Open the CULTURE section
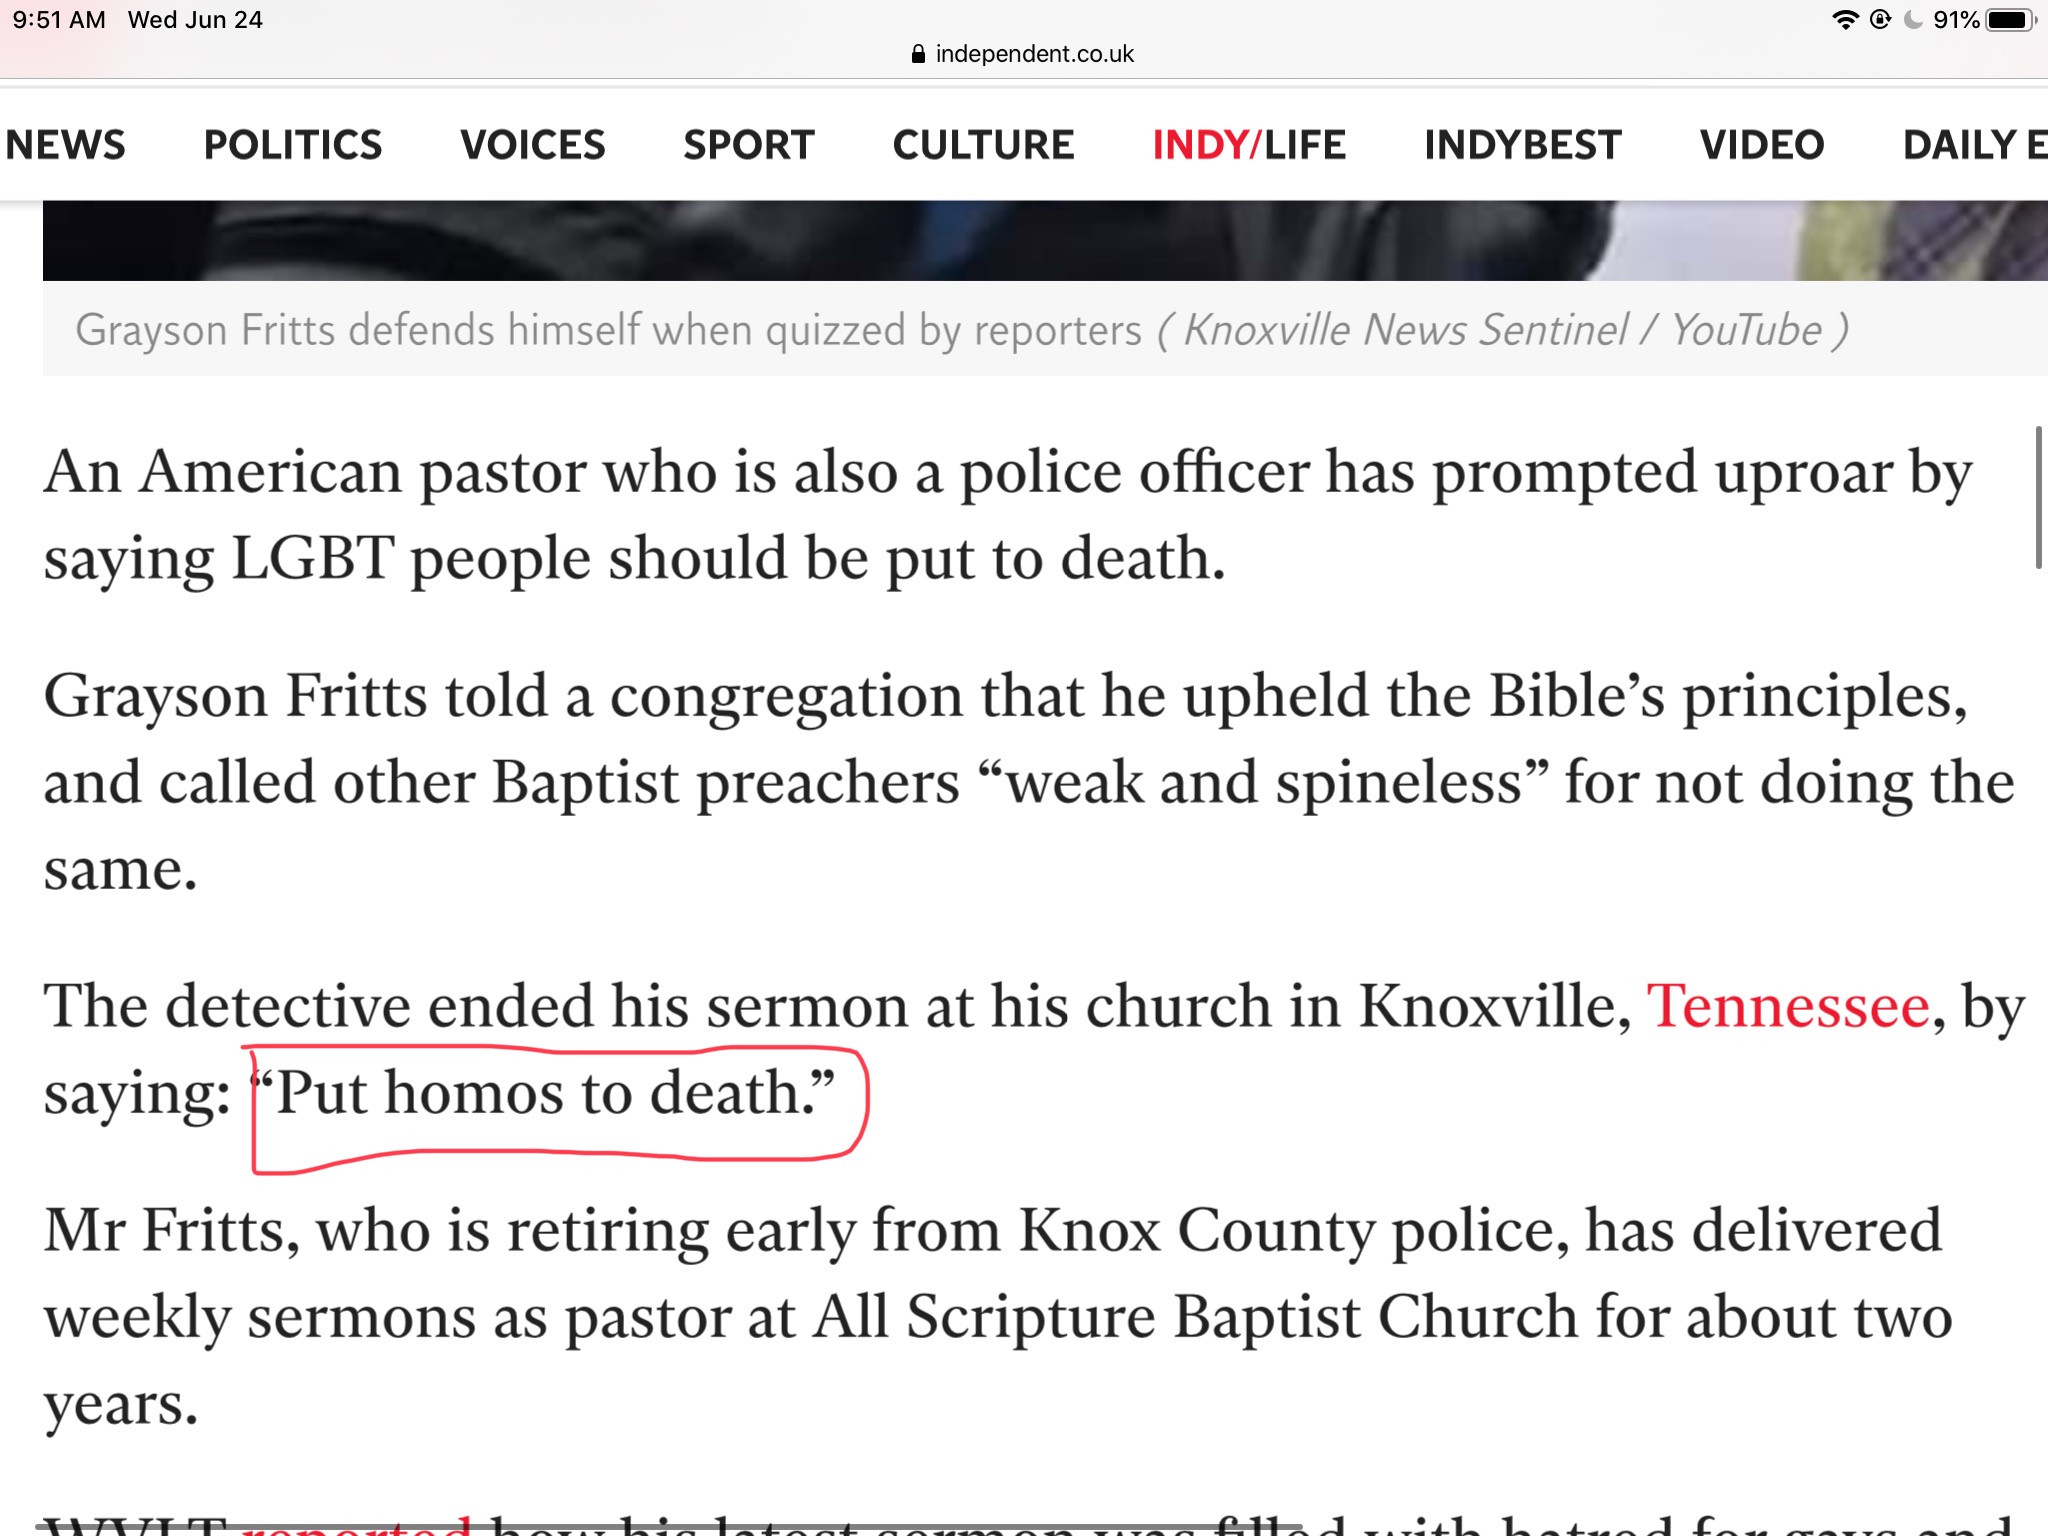The height and width of the screenshot is (1536, 2048). [x=984, y=145]
